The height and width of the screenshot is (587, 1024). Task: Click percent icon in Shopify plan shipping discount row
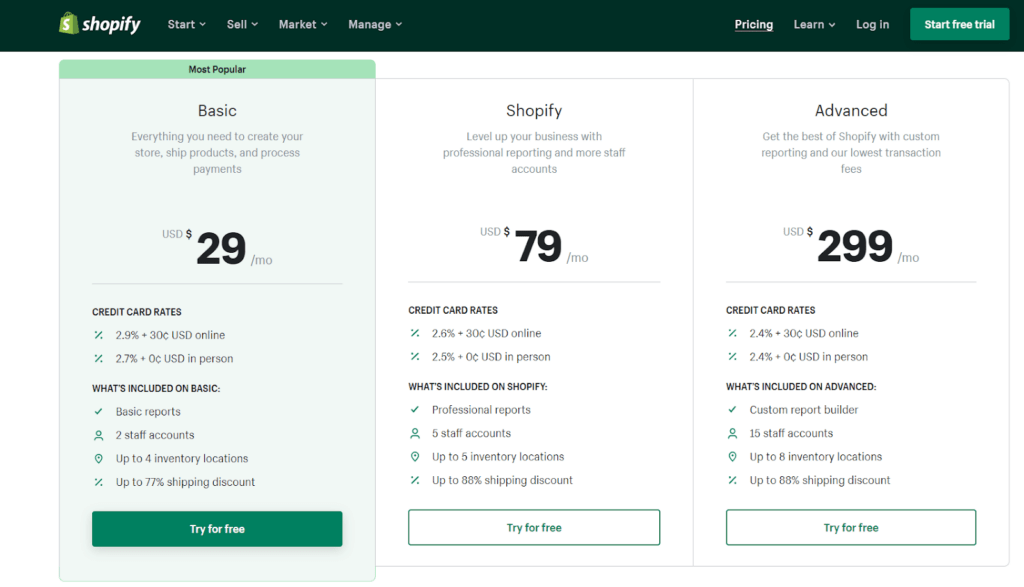point(415,480)
